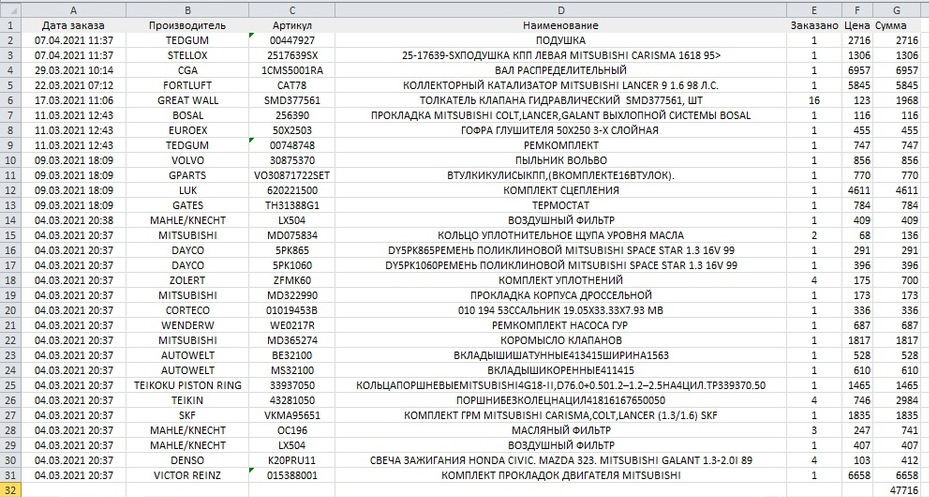
Task: Select the 'КОМПЛЕКТ УПЛОТНЕНИЙ' name cell
Action: point(561,281)
